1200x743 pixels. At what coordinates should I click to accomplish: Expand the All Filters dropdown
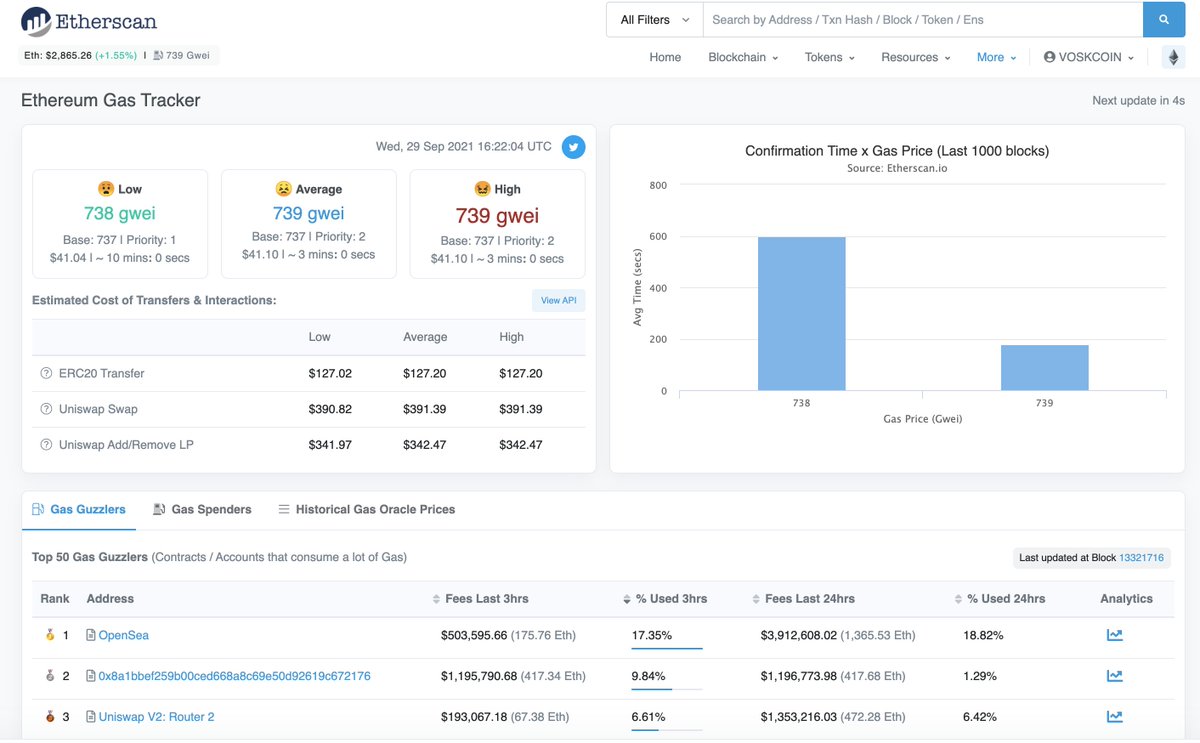coord(655,20)
